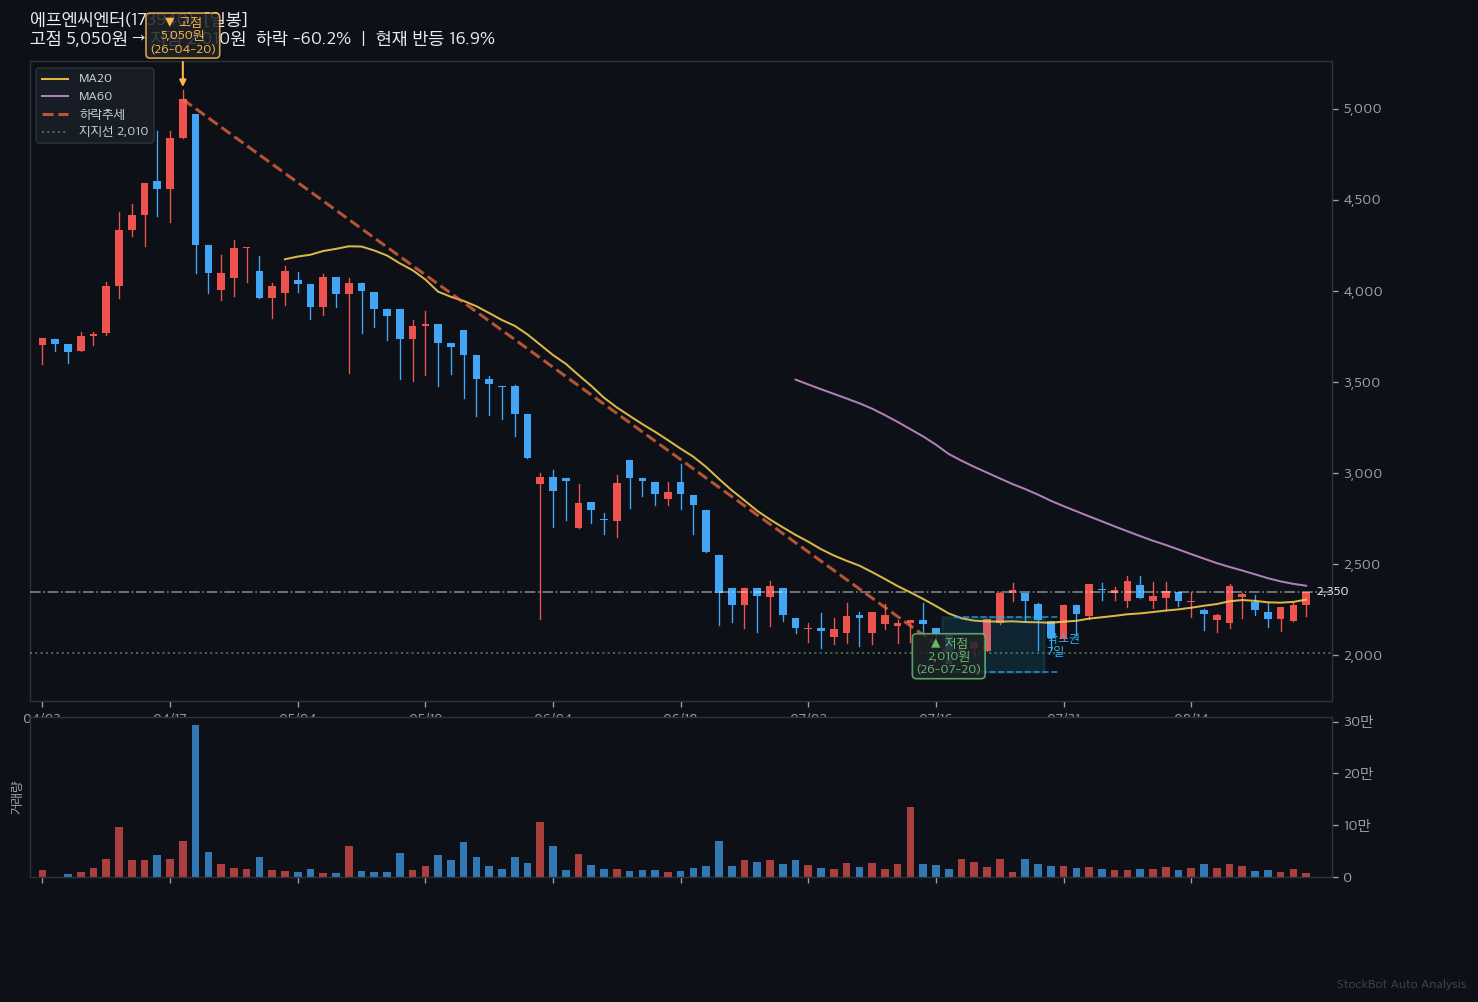Click the 고점 5,050원 (26-04-20) annotation box
The image size is (1478, 1002).
183,35
